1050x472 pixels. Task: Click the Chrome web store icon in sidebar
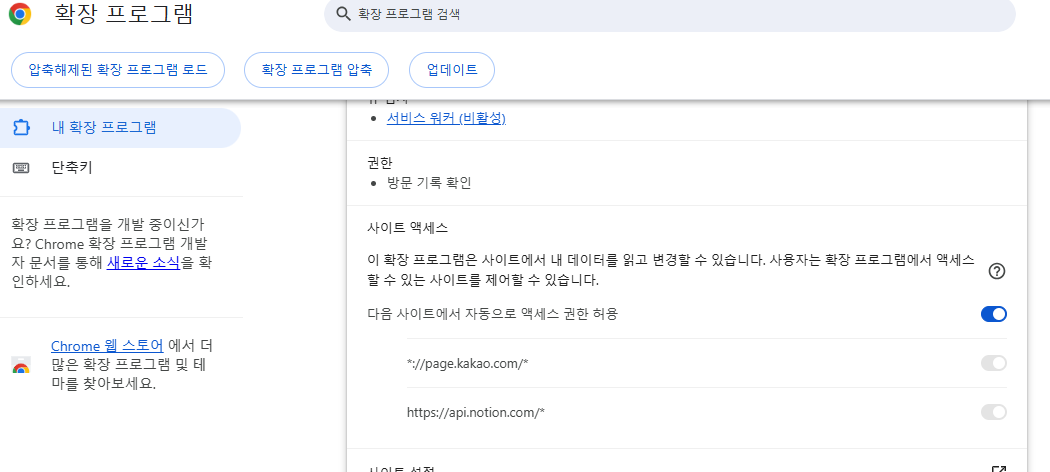[21, 366]
